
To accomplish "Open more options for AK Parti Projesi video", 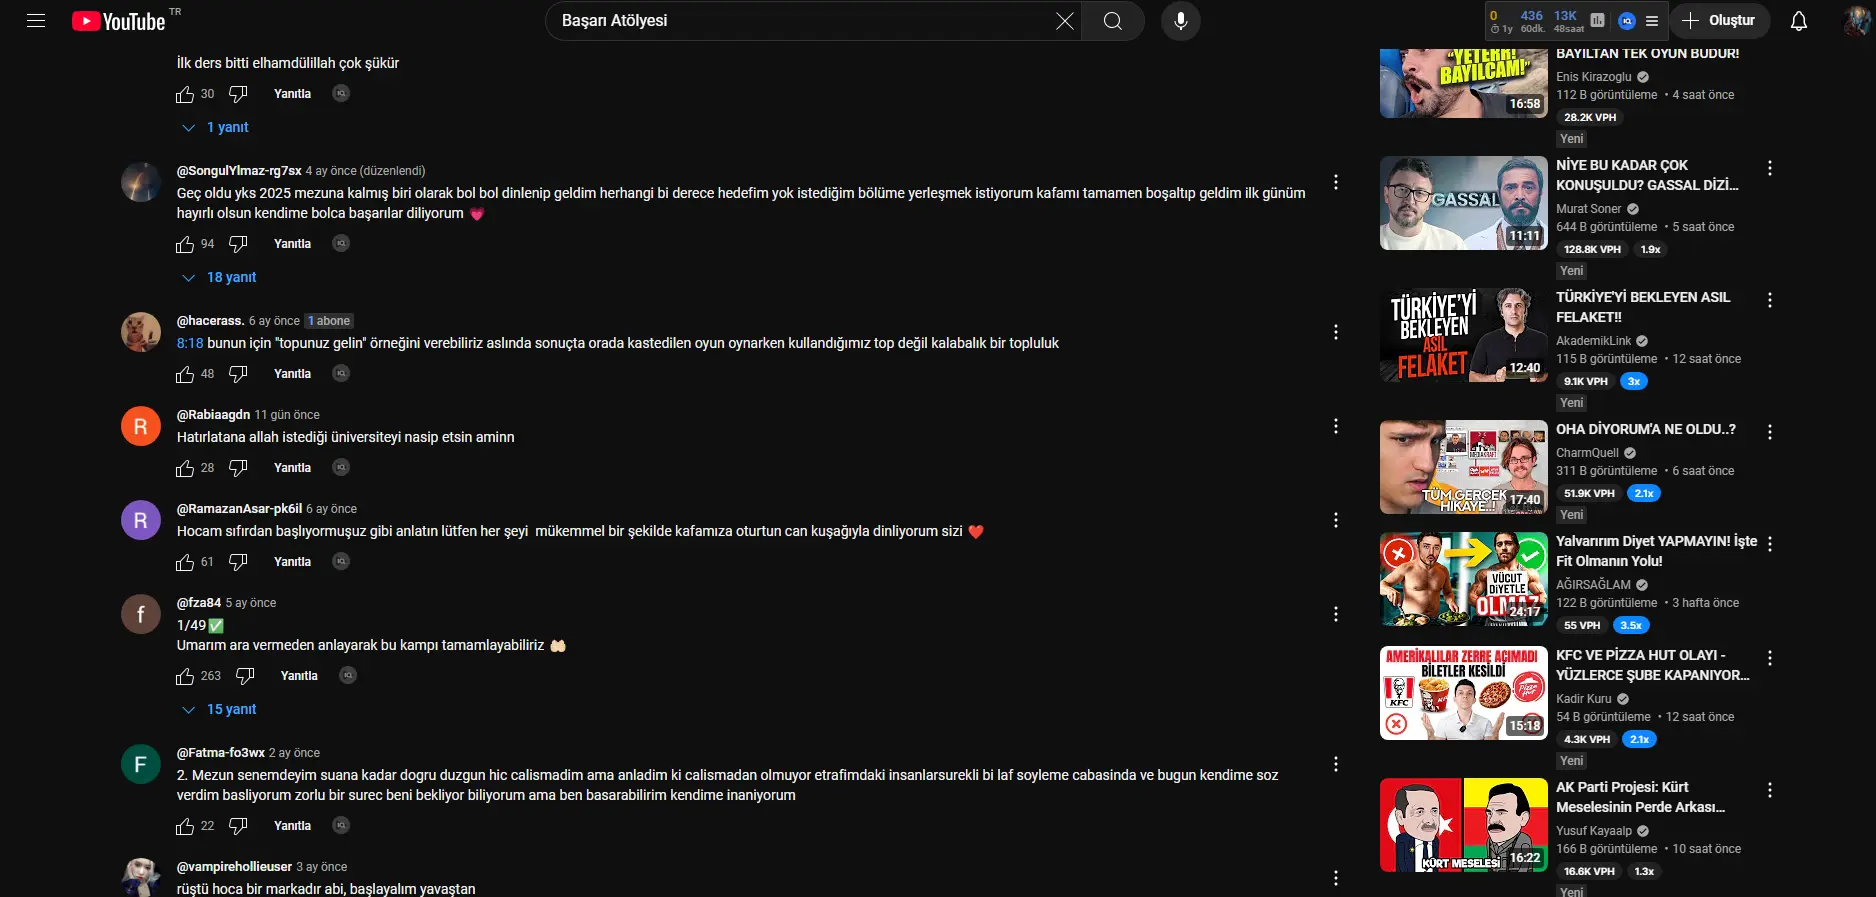I will pos(1770,790).
